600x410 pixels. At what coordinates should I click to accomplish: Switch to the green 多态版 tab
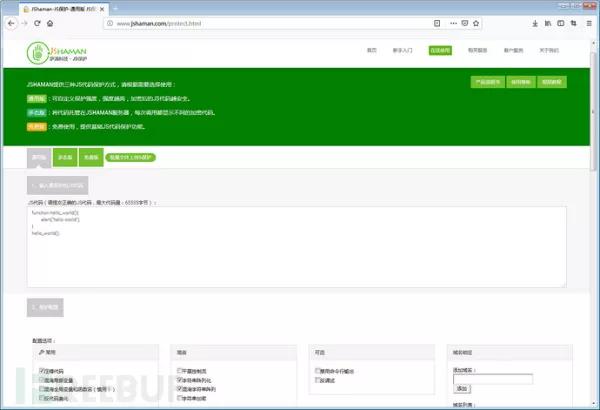[65, 157]
